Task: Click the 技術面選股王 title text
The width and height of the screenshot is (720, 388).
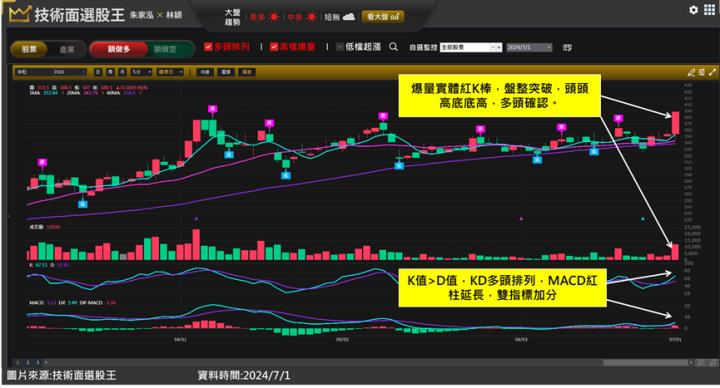Action: pos(79,15)
